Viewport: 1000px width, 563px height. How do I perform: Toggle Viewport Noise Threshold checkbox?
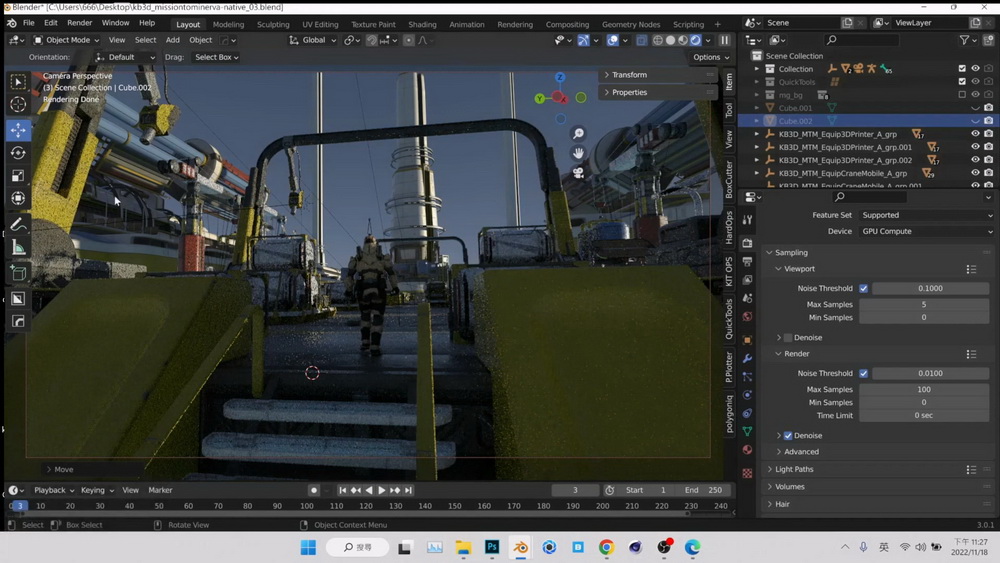[864, 289]
